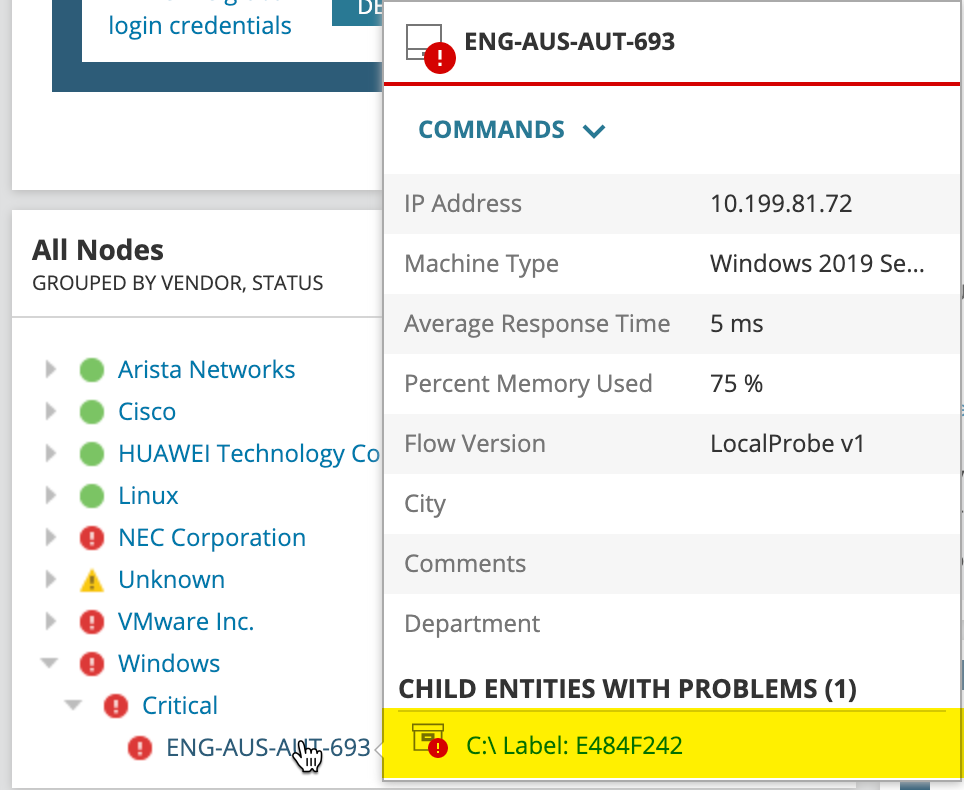Open the login credentials link
964x790 pixels.
pyautogui.click(x=200, y=26)
